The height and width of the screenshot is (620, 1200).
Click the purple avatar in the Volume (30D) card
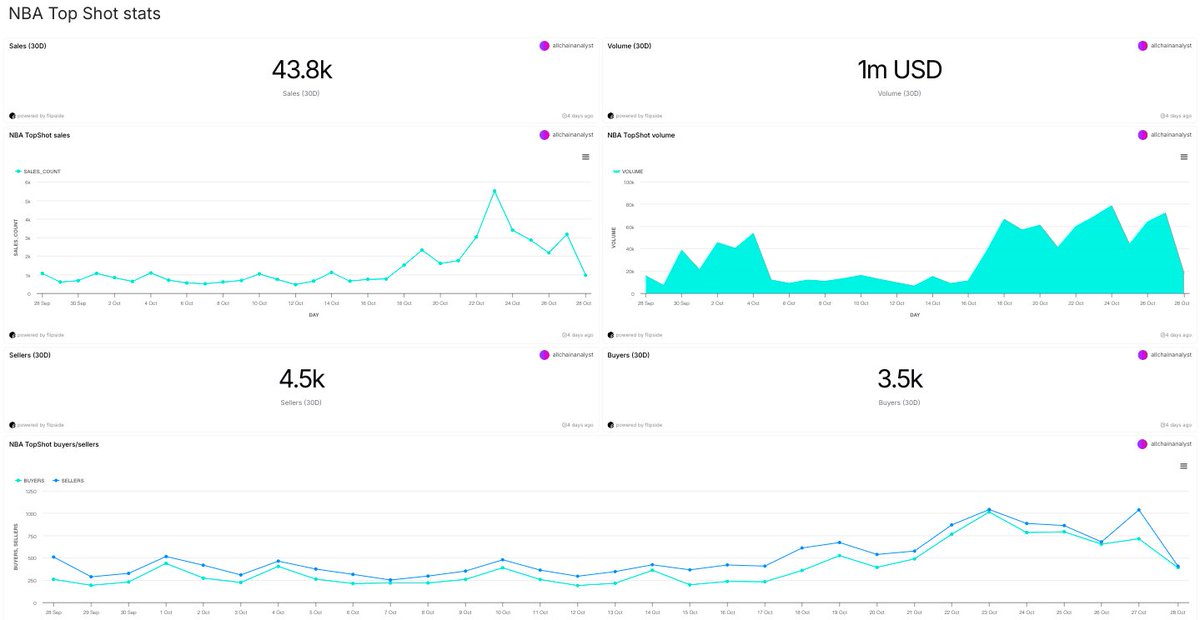(1142, 46)
